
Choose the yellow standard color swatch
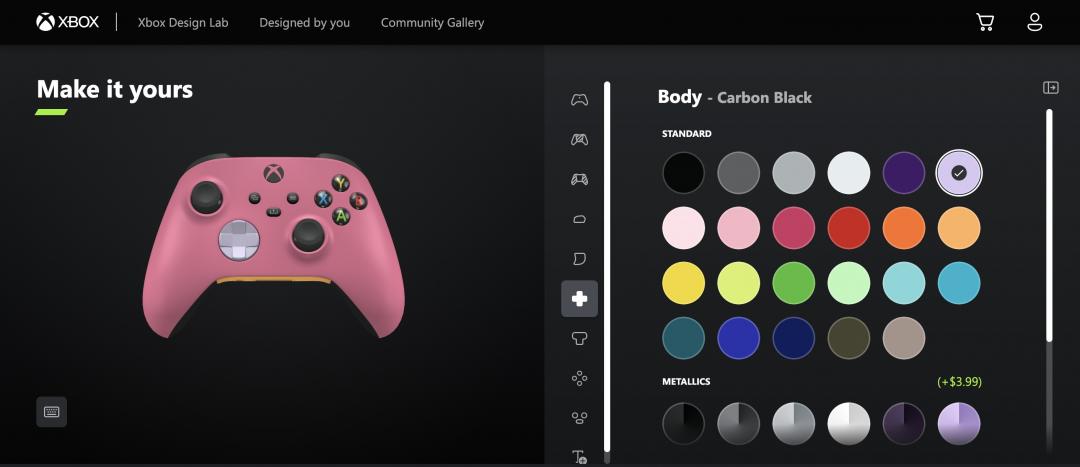click(x=683, y=283)
